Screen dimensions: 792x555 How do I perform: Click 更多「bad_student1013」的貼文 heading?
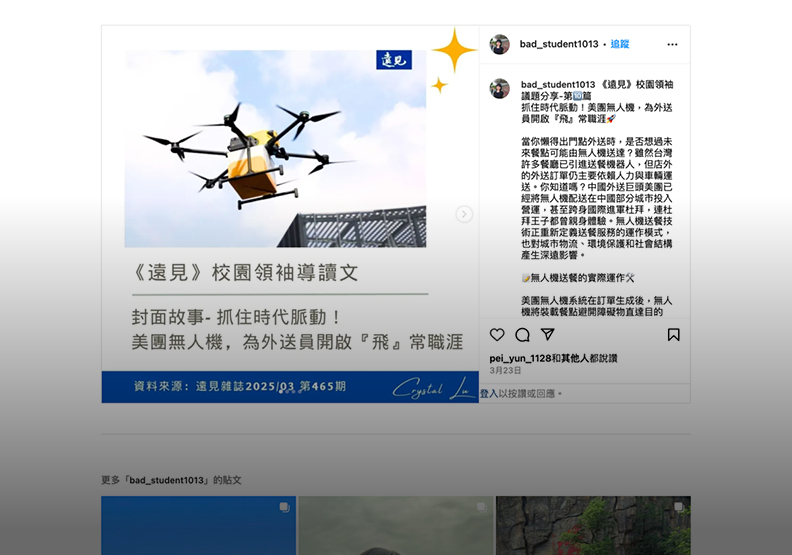(x=171, y=480)
